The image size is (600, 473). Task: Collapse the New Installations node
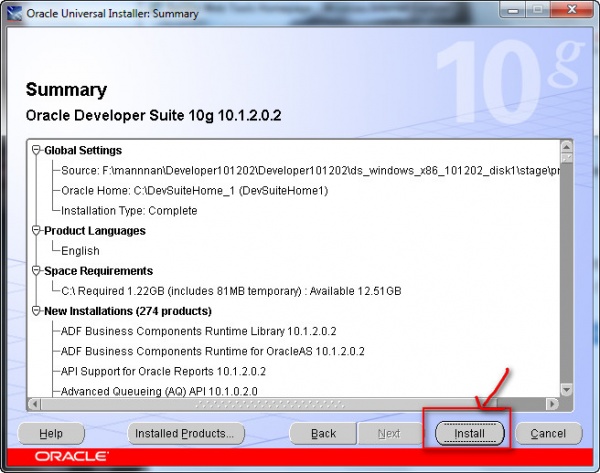(x=36, y=311)
